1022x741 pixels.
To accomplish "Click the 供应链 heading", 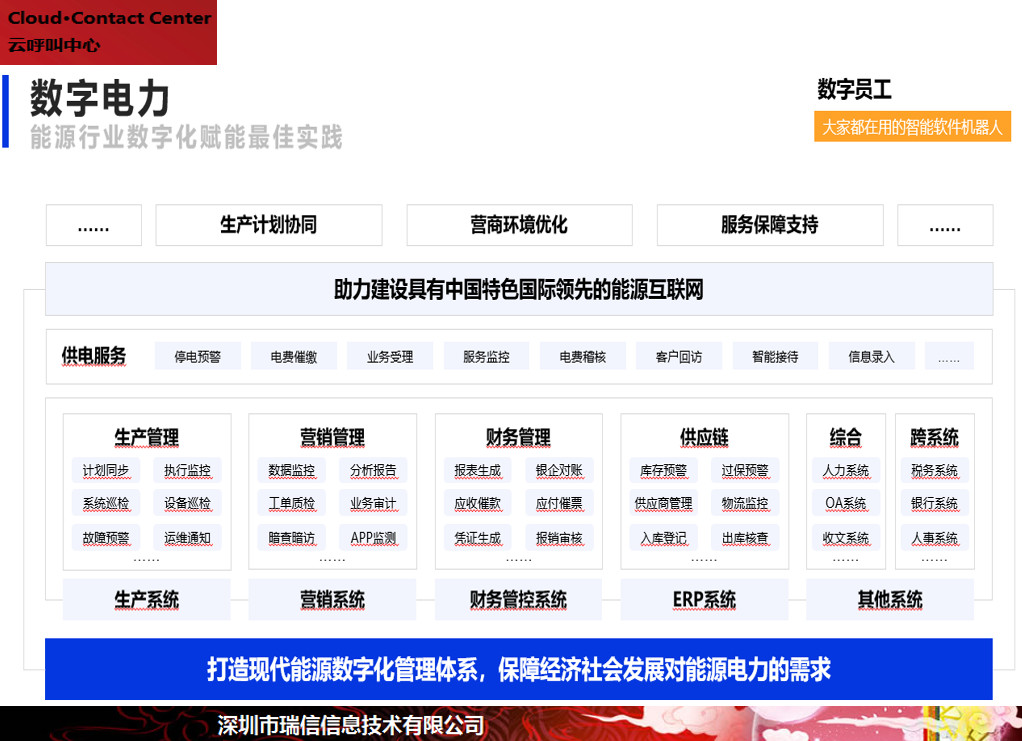I will tap(705, 437).
